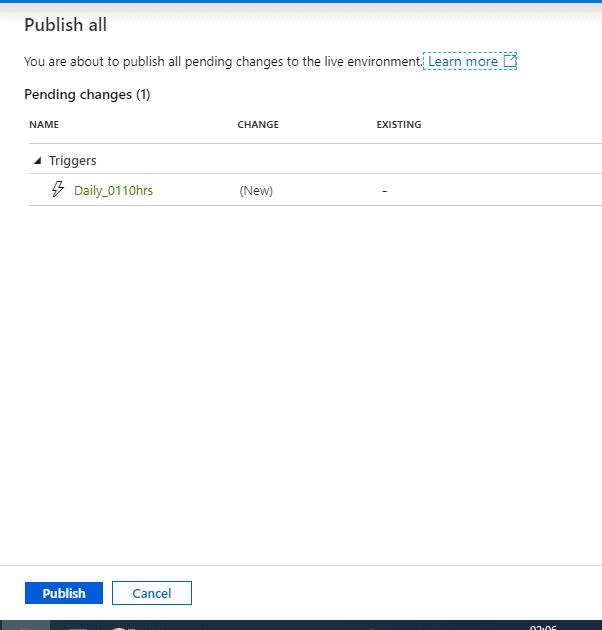Click the Publish all heading

(65, 25)
